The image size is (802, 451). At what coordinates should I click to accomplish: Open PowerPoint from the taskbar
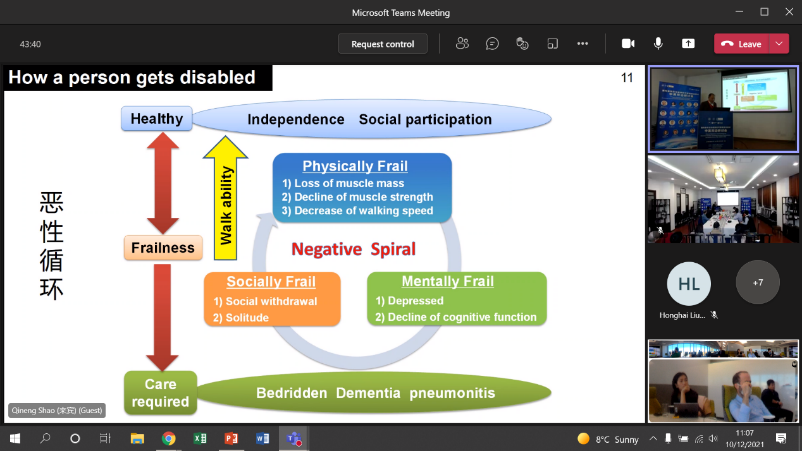pyautogui.click(x=231, y=438)
